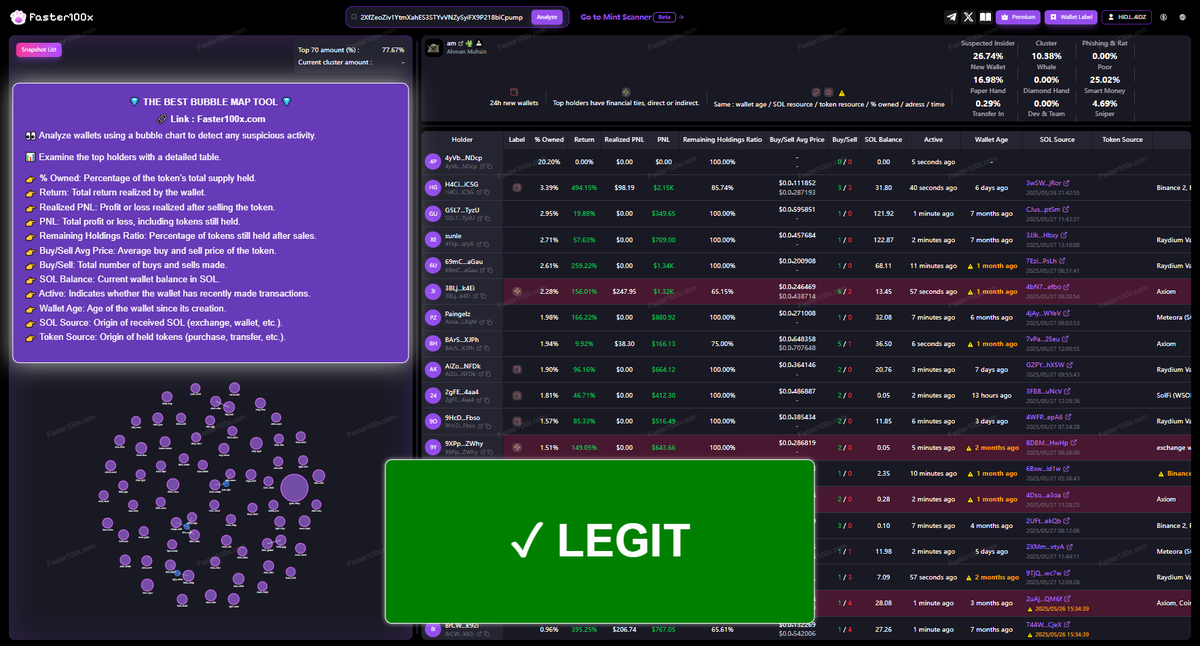Open the Snapshot List button

tap(39, 50)
